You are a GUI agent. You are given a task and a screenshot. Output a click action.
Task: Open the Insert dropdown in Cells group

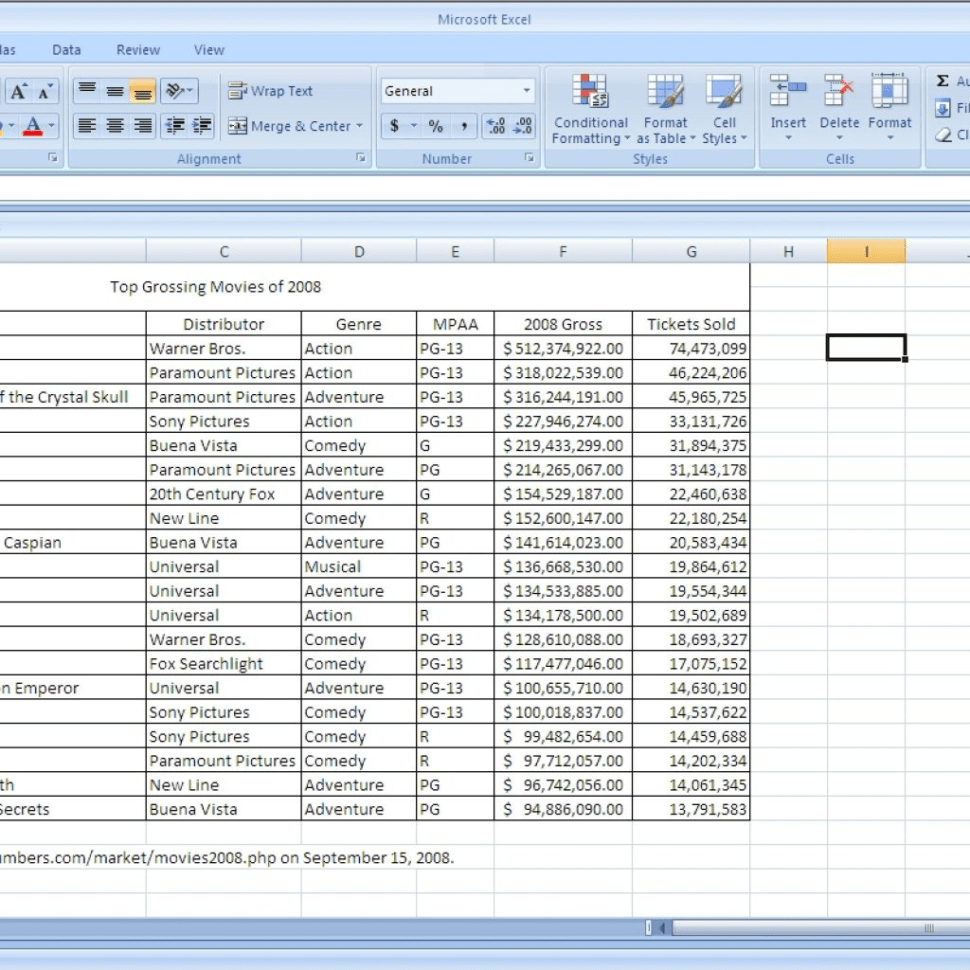point(788,110)
